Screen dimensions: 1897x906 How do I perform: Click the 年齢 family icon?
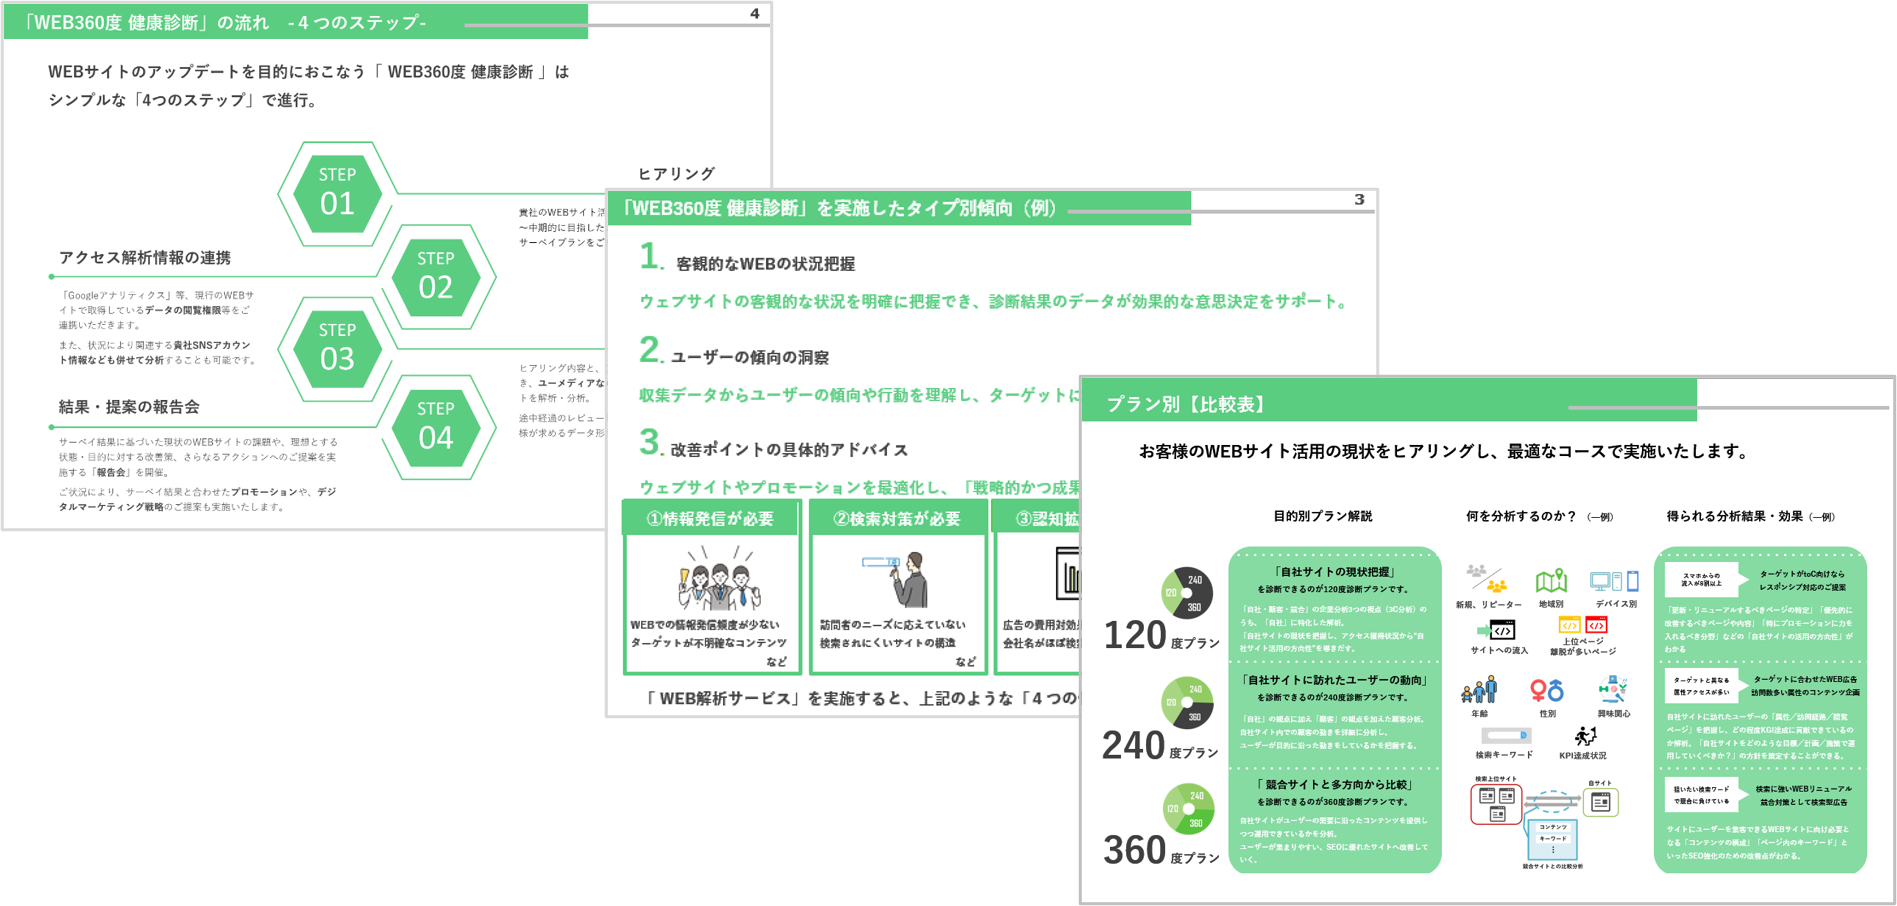pyautogui.click(x=1479, y=690)
